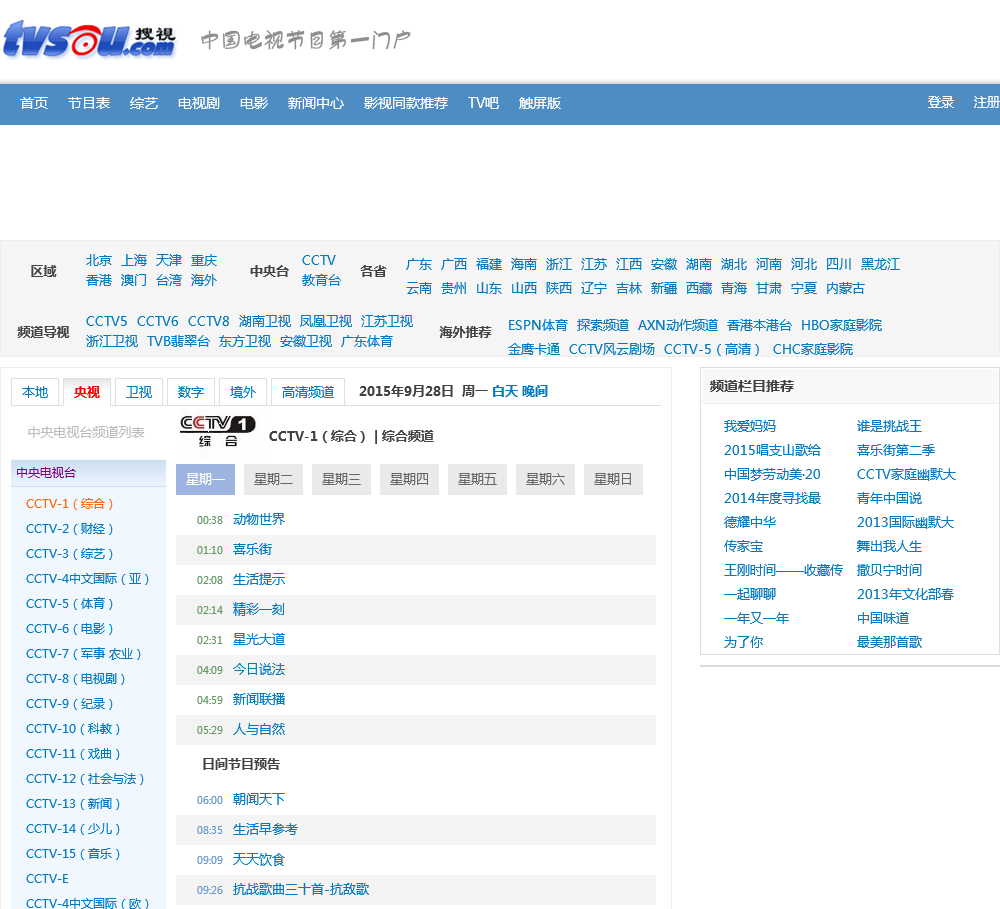Image resolution: width=1000 pixels, height=909 pixels.
Task: Select CCTV-5（体育）in the channel list
Action: pyautogui.click(x=70, y=603)
